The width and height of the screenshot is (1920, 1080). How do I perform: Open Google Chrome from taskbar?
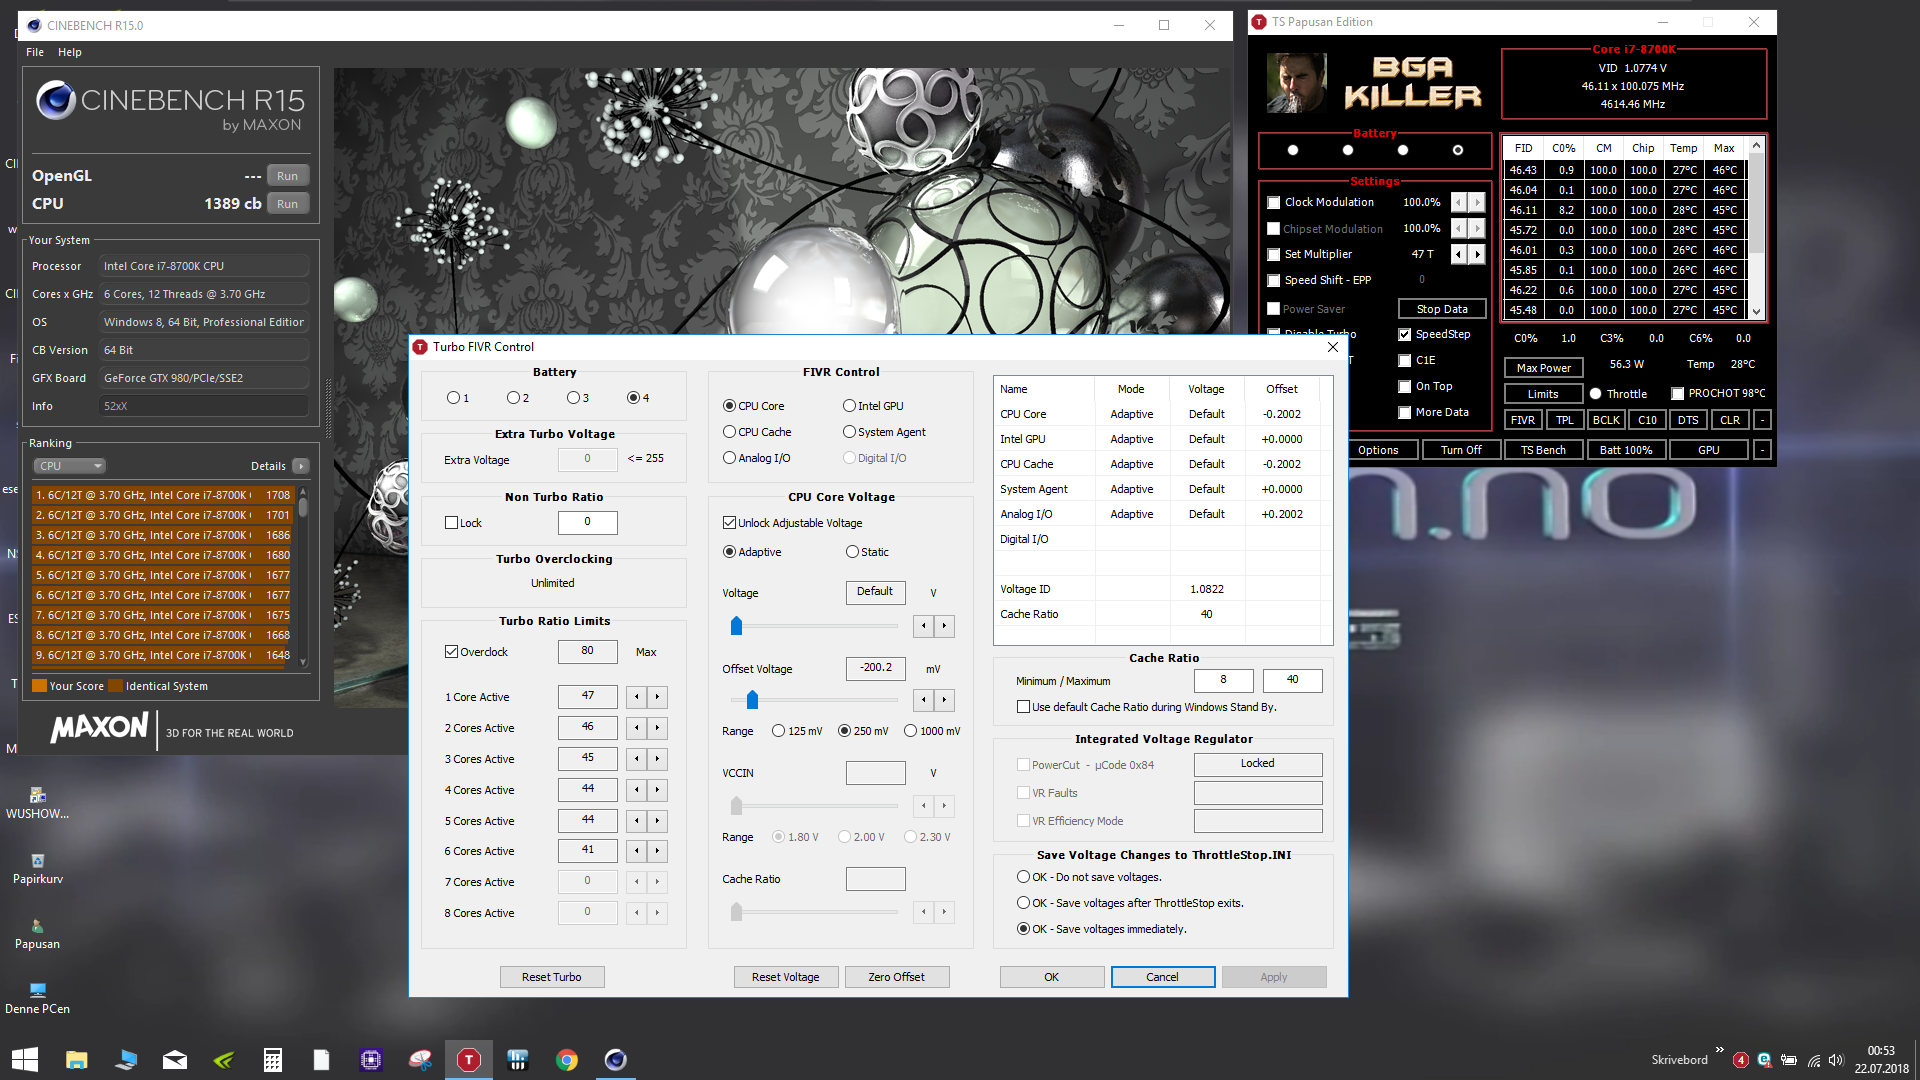coord(567,1059)
